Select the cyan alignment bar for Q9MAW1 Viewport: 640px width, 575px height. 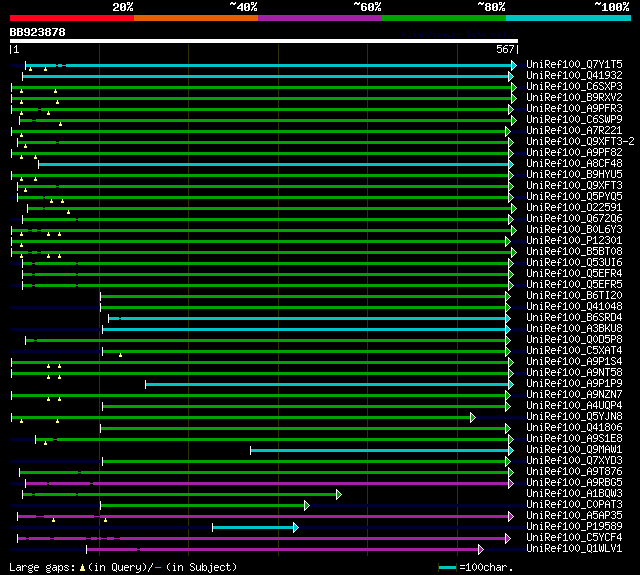point(380,451)
